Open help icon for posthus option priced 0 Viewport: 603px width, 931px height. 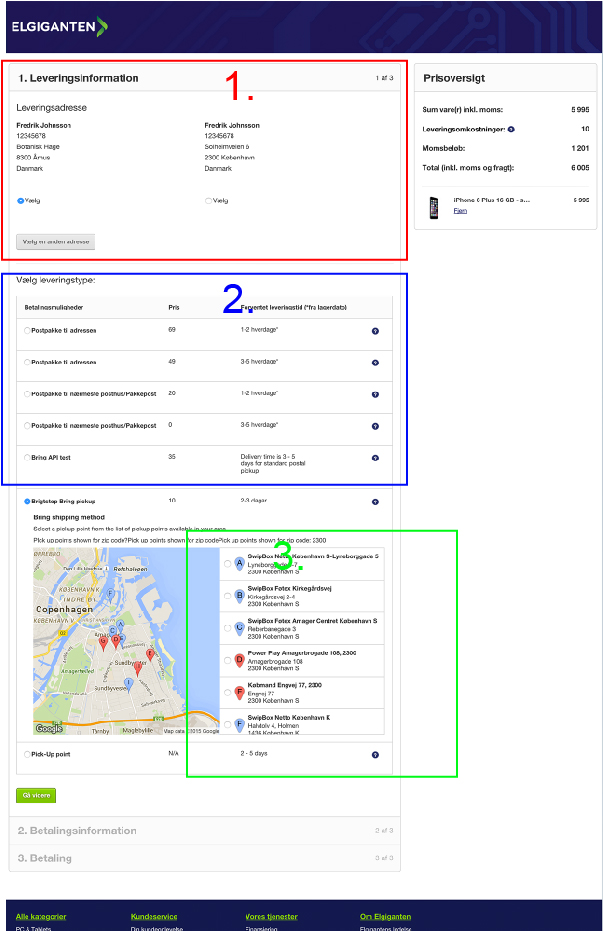coord(375,426)
